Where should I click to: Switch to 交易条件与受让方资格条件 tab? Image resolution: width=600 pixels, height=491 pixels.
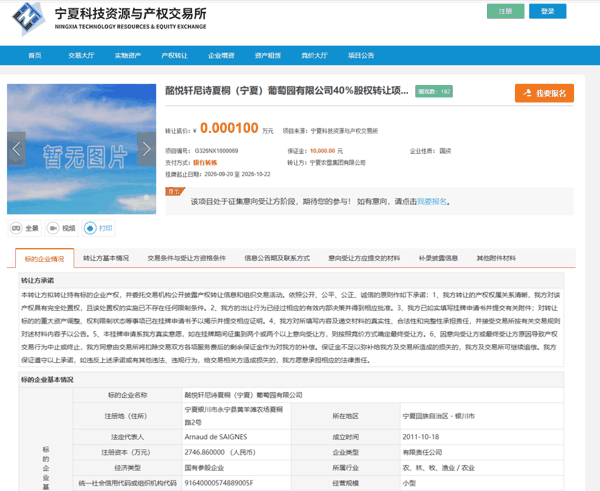pos(187,258)
